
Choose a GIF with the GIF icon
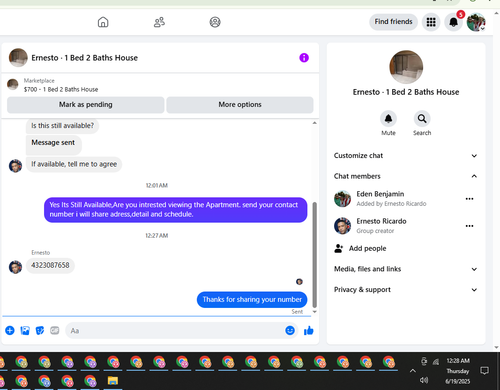point(55,330)
